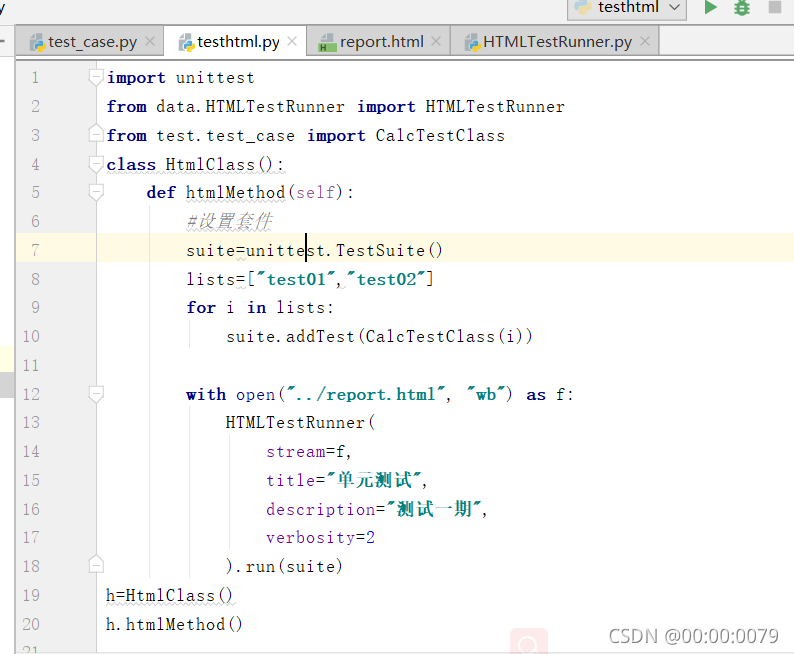
Task: Click 'stream=f' on line 14
Action: [x=306, y=452]
